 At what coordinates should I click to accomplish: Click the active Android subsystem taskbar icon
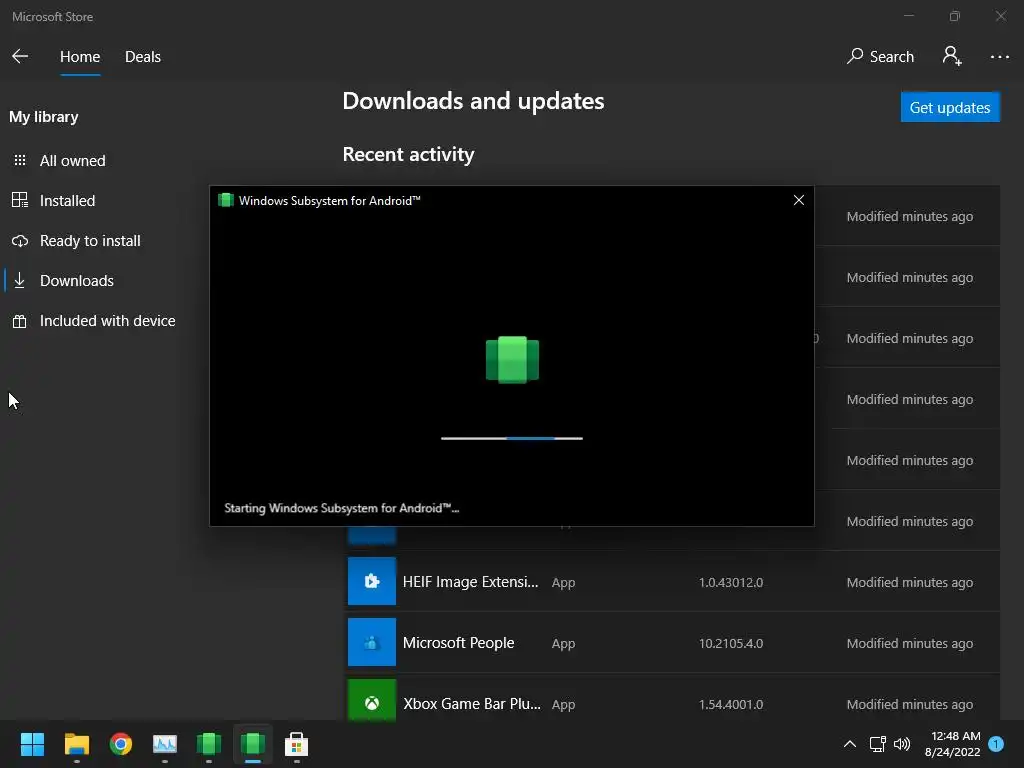(x=253, y=744)
